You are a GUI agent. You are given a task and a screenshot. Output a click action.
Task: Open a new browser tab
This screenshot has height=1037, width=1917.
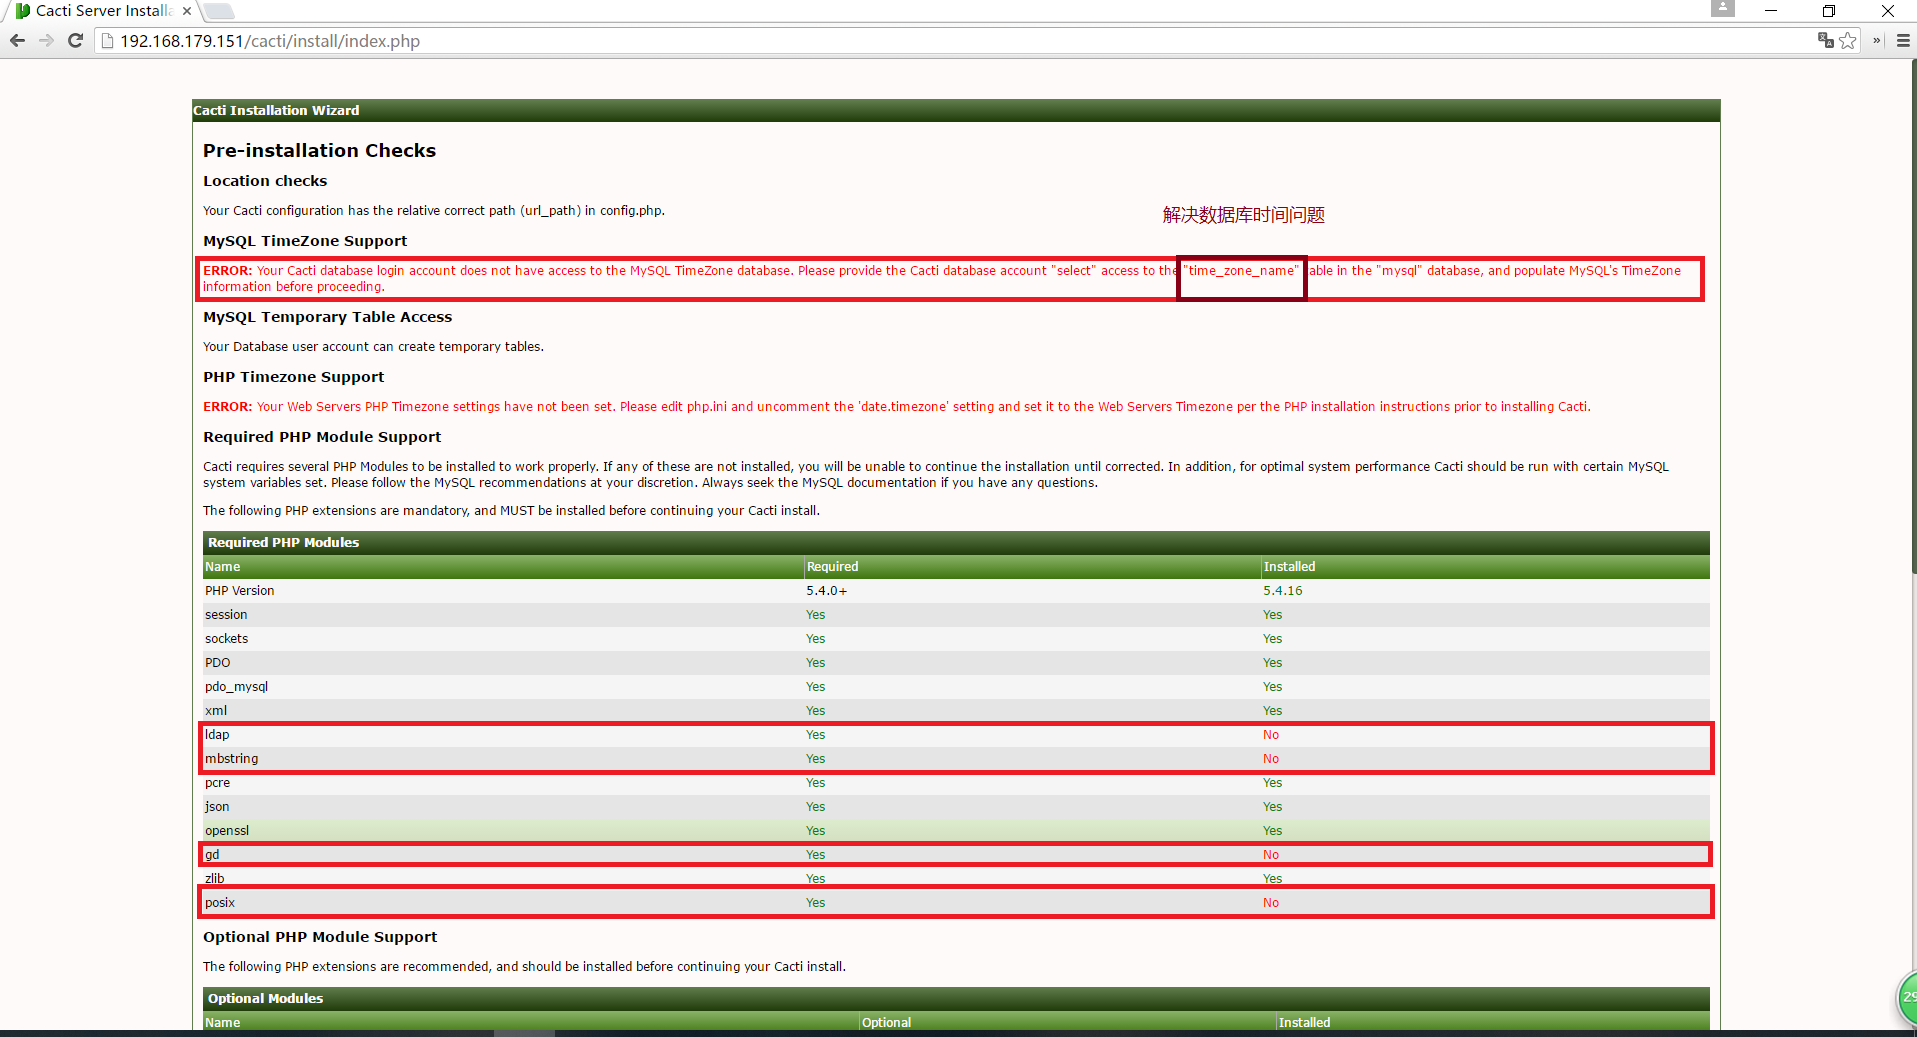[219, 11]
